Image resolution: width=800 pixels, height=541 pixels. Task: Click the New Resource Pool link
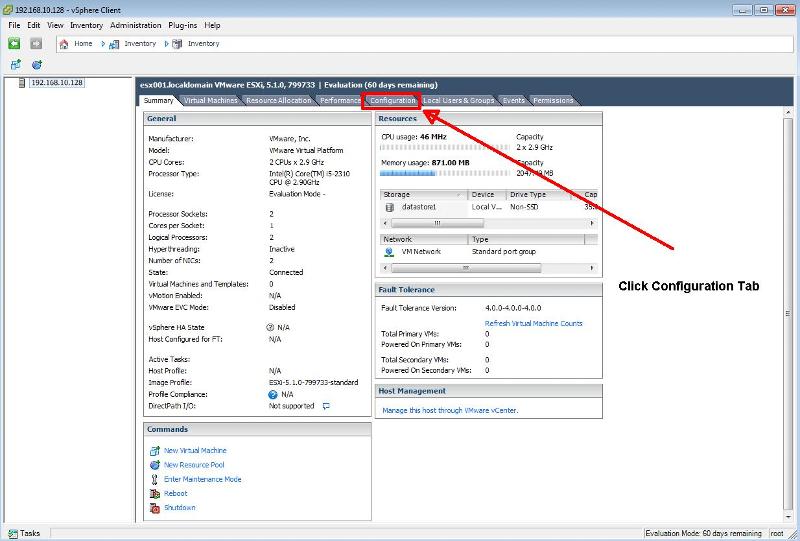[194, 465]
